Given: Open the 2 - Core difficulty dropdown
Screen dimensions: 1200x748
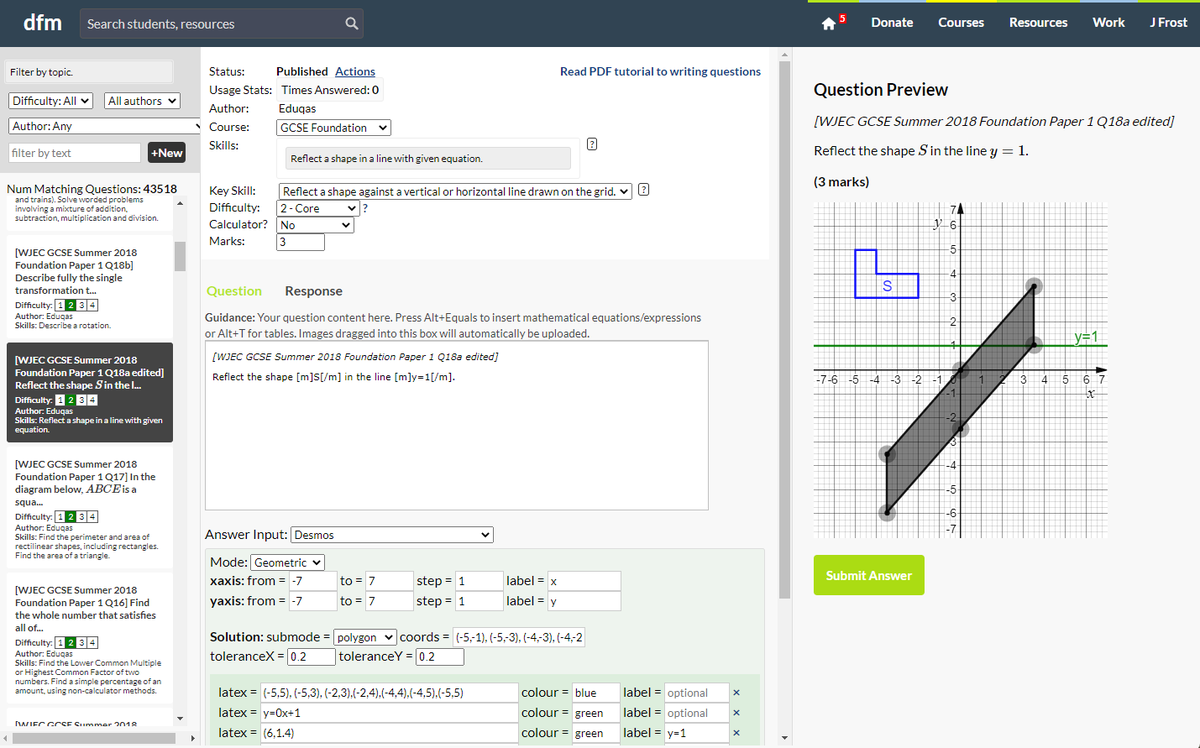Looking at the screenshot, I should (x=318, y=208).
